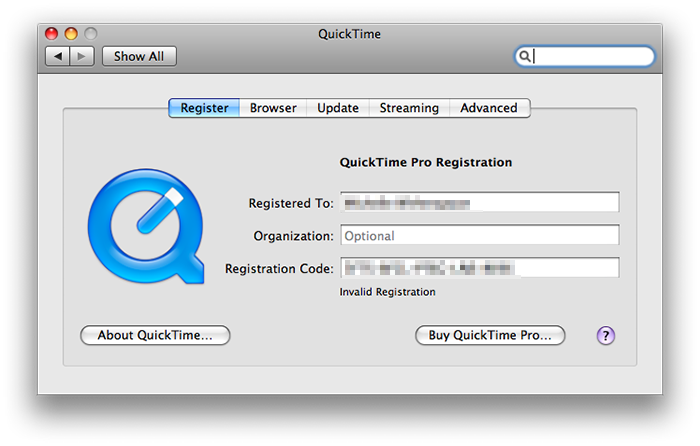
Task: Show the Advanced tab settings
Action: (x=489, y=108)
